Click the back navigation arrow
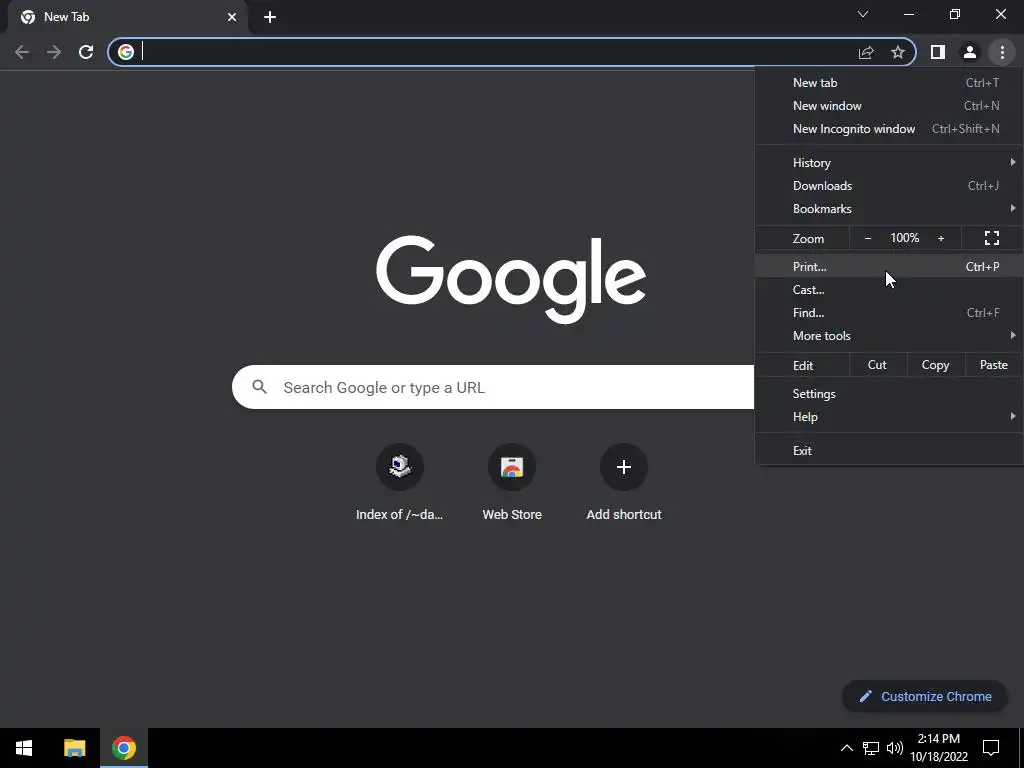The image size is (1024, 768). click(x=22, y=52)
